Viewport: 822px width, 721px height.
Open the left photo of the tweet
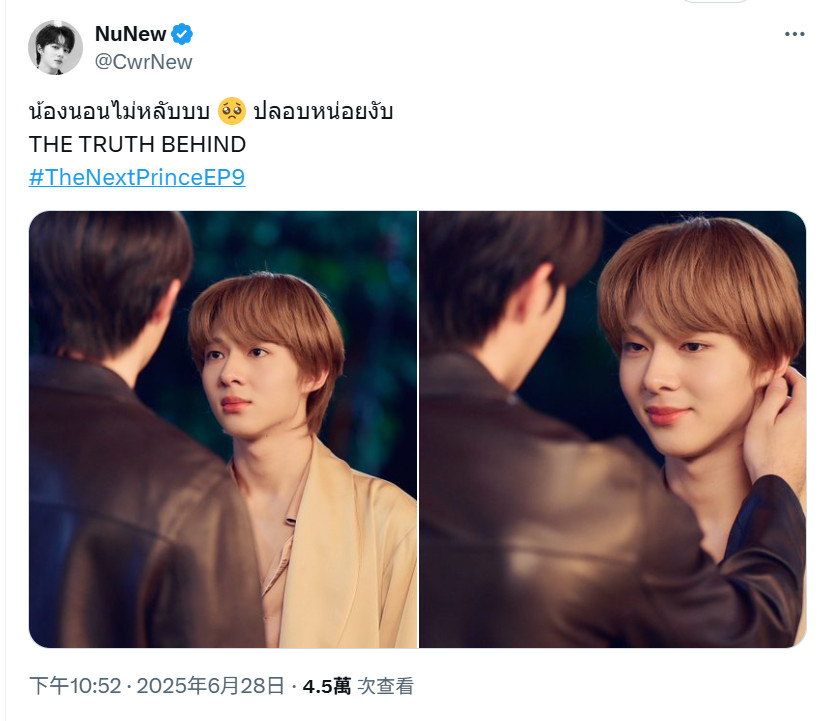pyautogui.click(x=223, y=429)
